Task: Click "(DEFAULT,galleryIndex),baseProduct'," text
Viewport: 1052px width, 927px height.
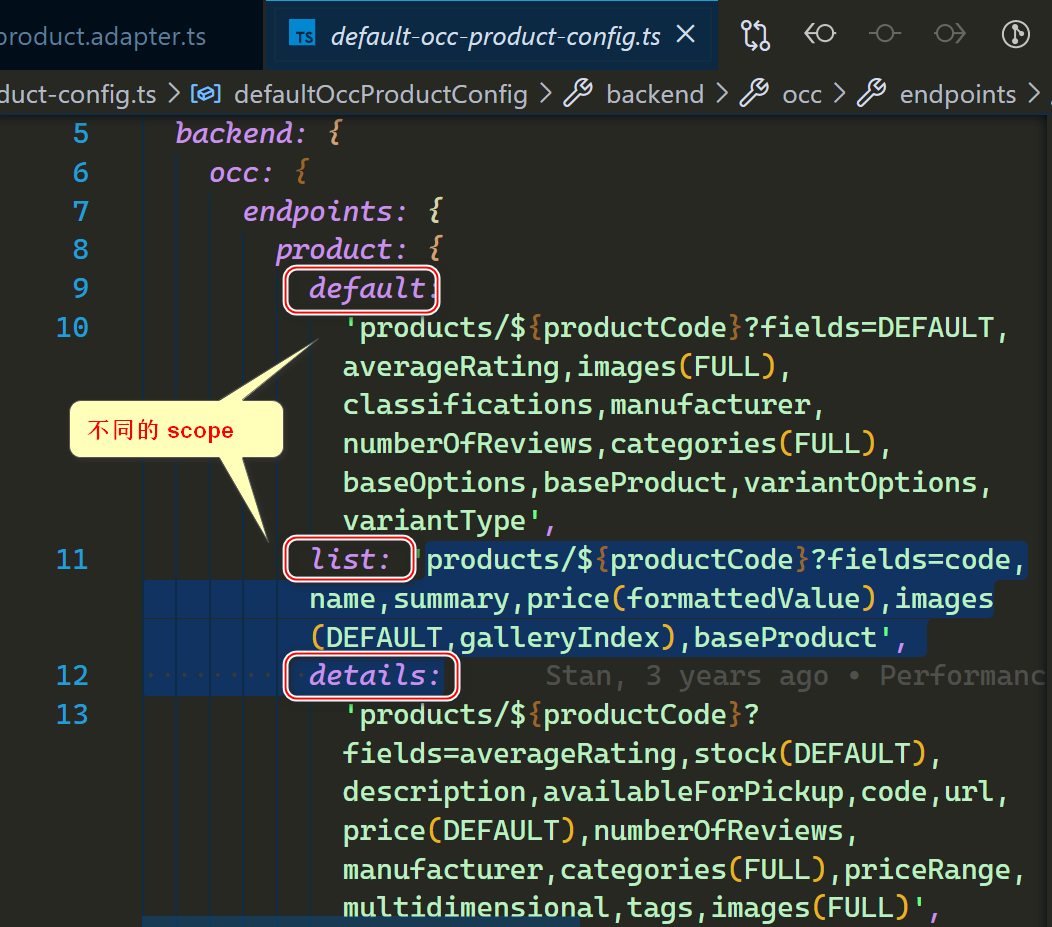Action: click(609, 637)
